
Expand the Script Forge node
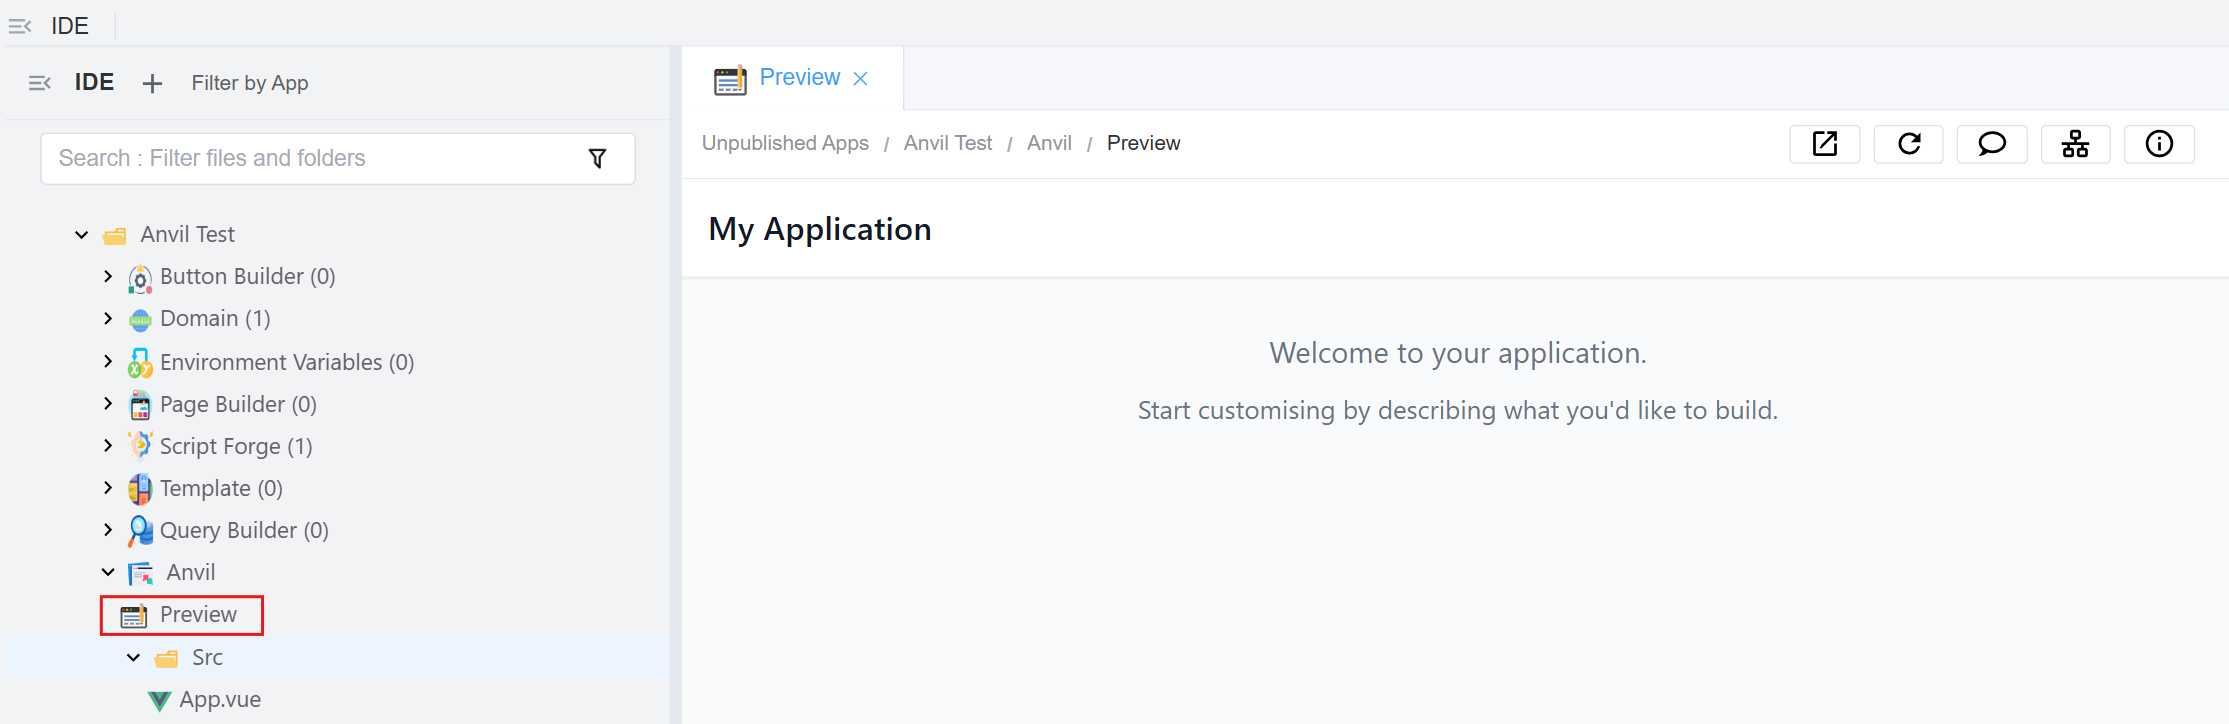(108, 446)
